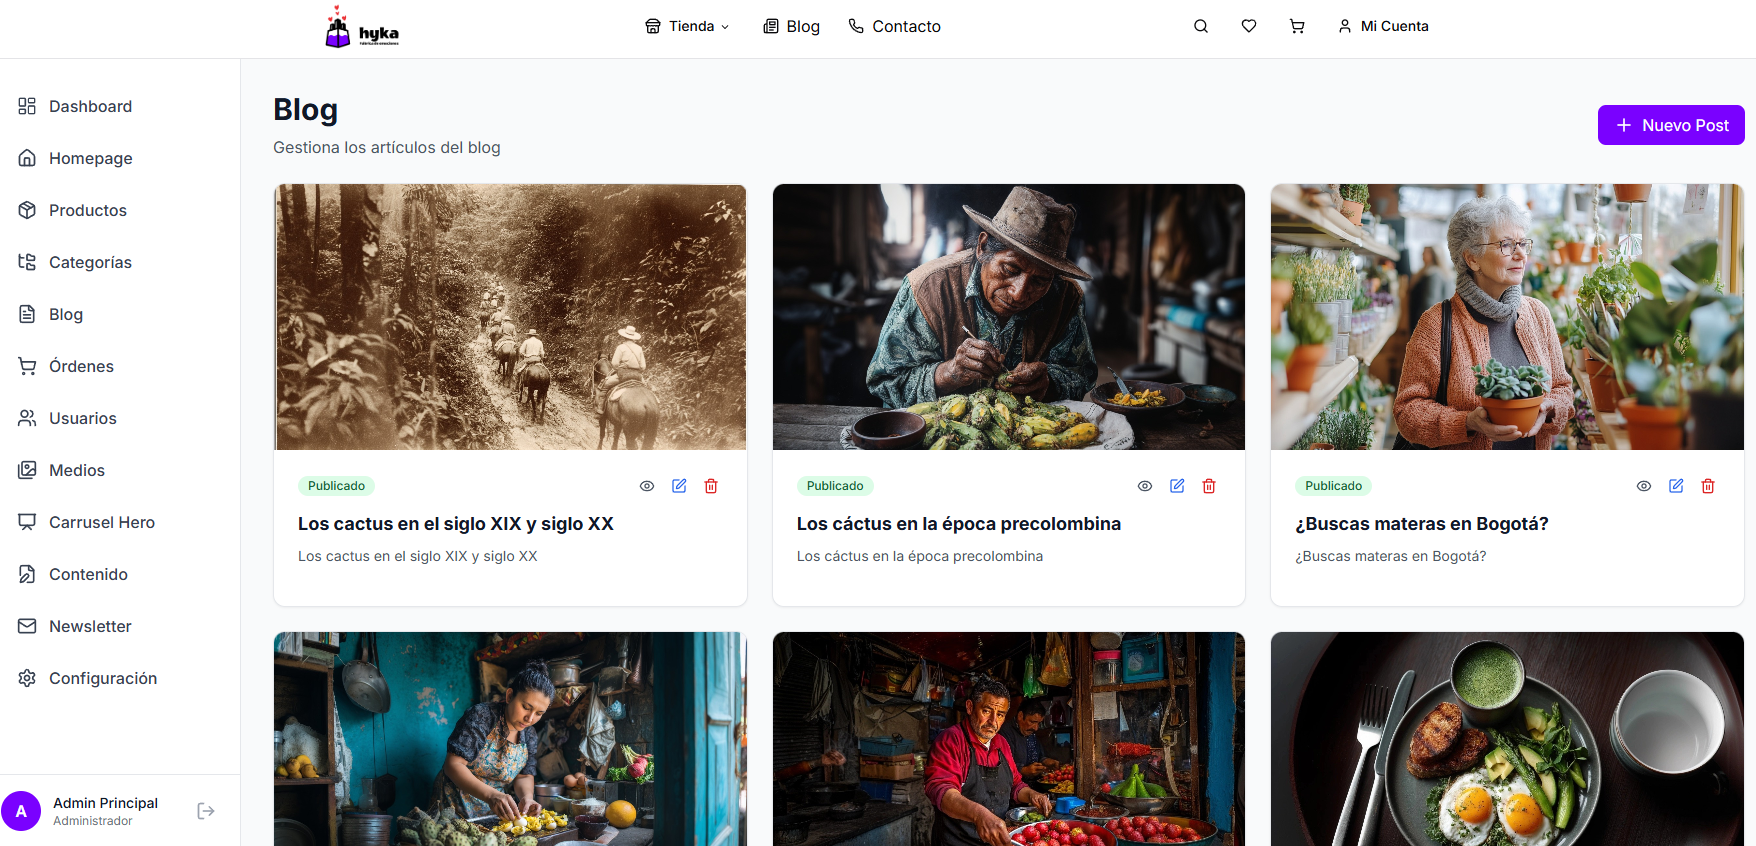Open the title ¿Buscas materas en Bogotá?
Screen dimensions: 1756x846
(1422, 524)
